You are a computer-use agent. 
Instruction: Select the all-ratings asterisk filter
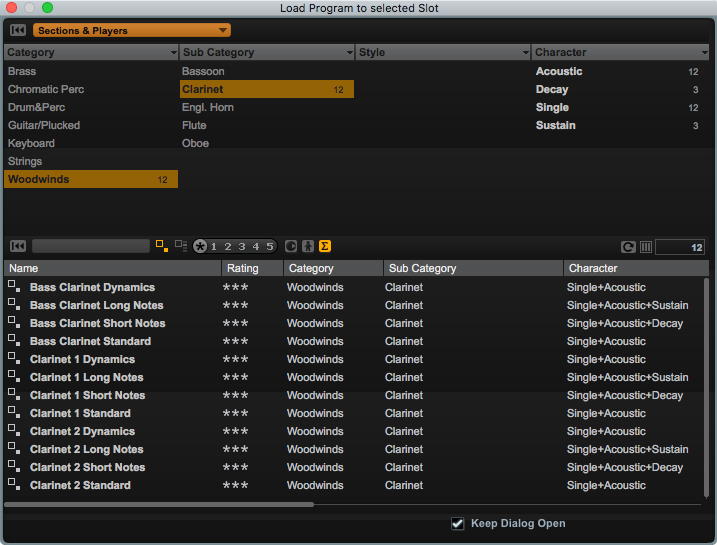[x=200, y=246]
